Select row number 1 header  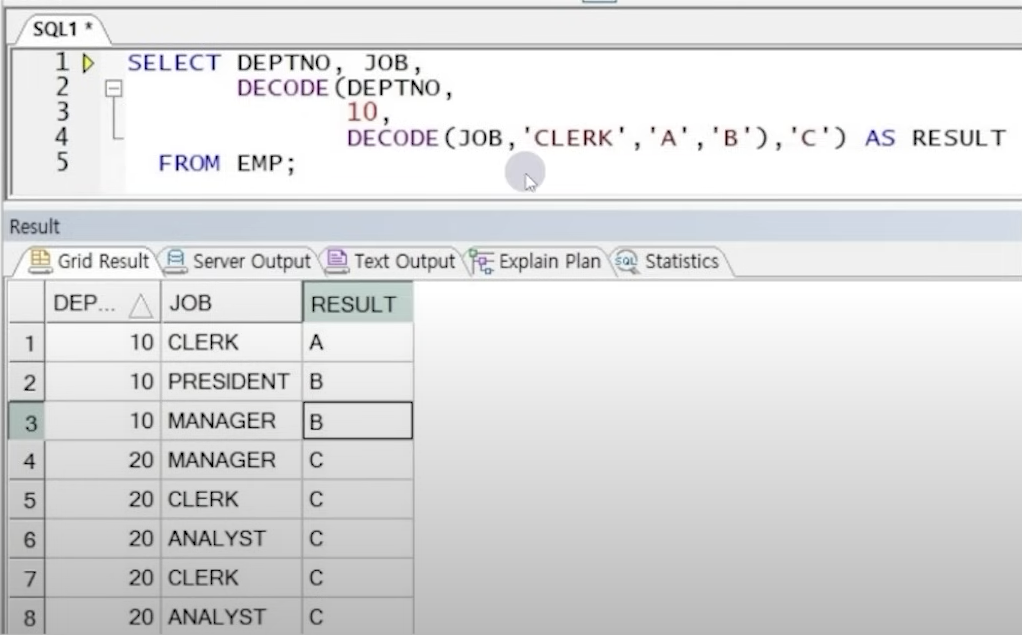27,342
